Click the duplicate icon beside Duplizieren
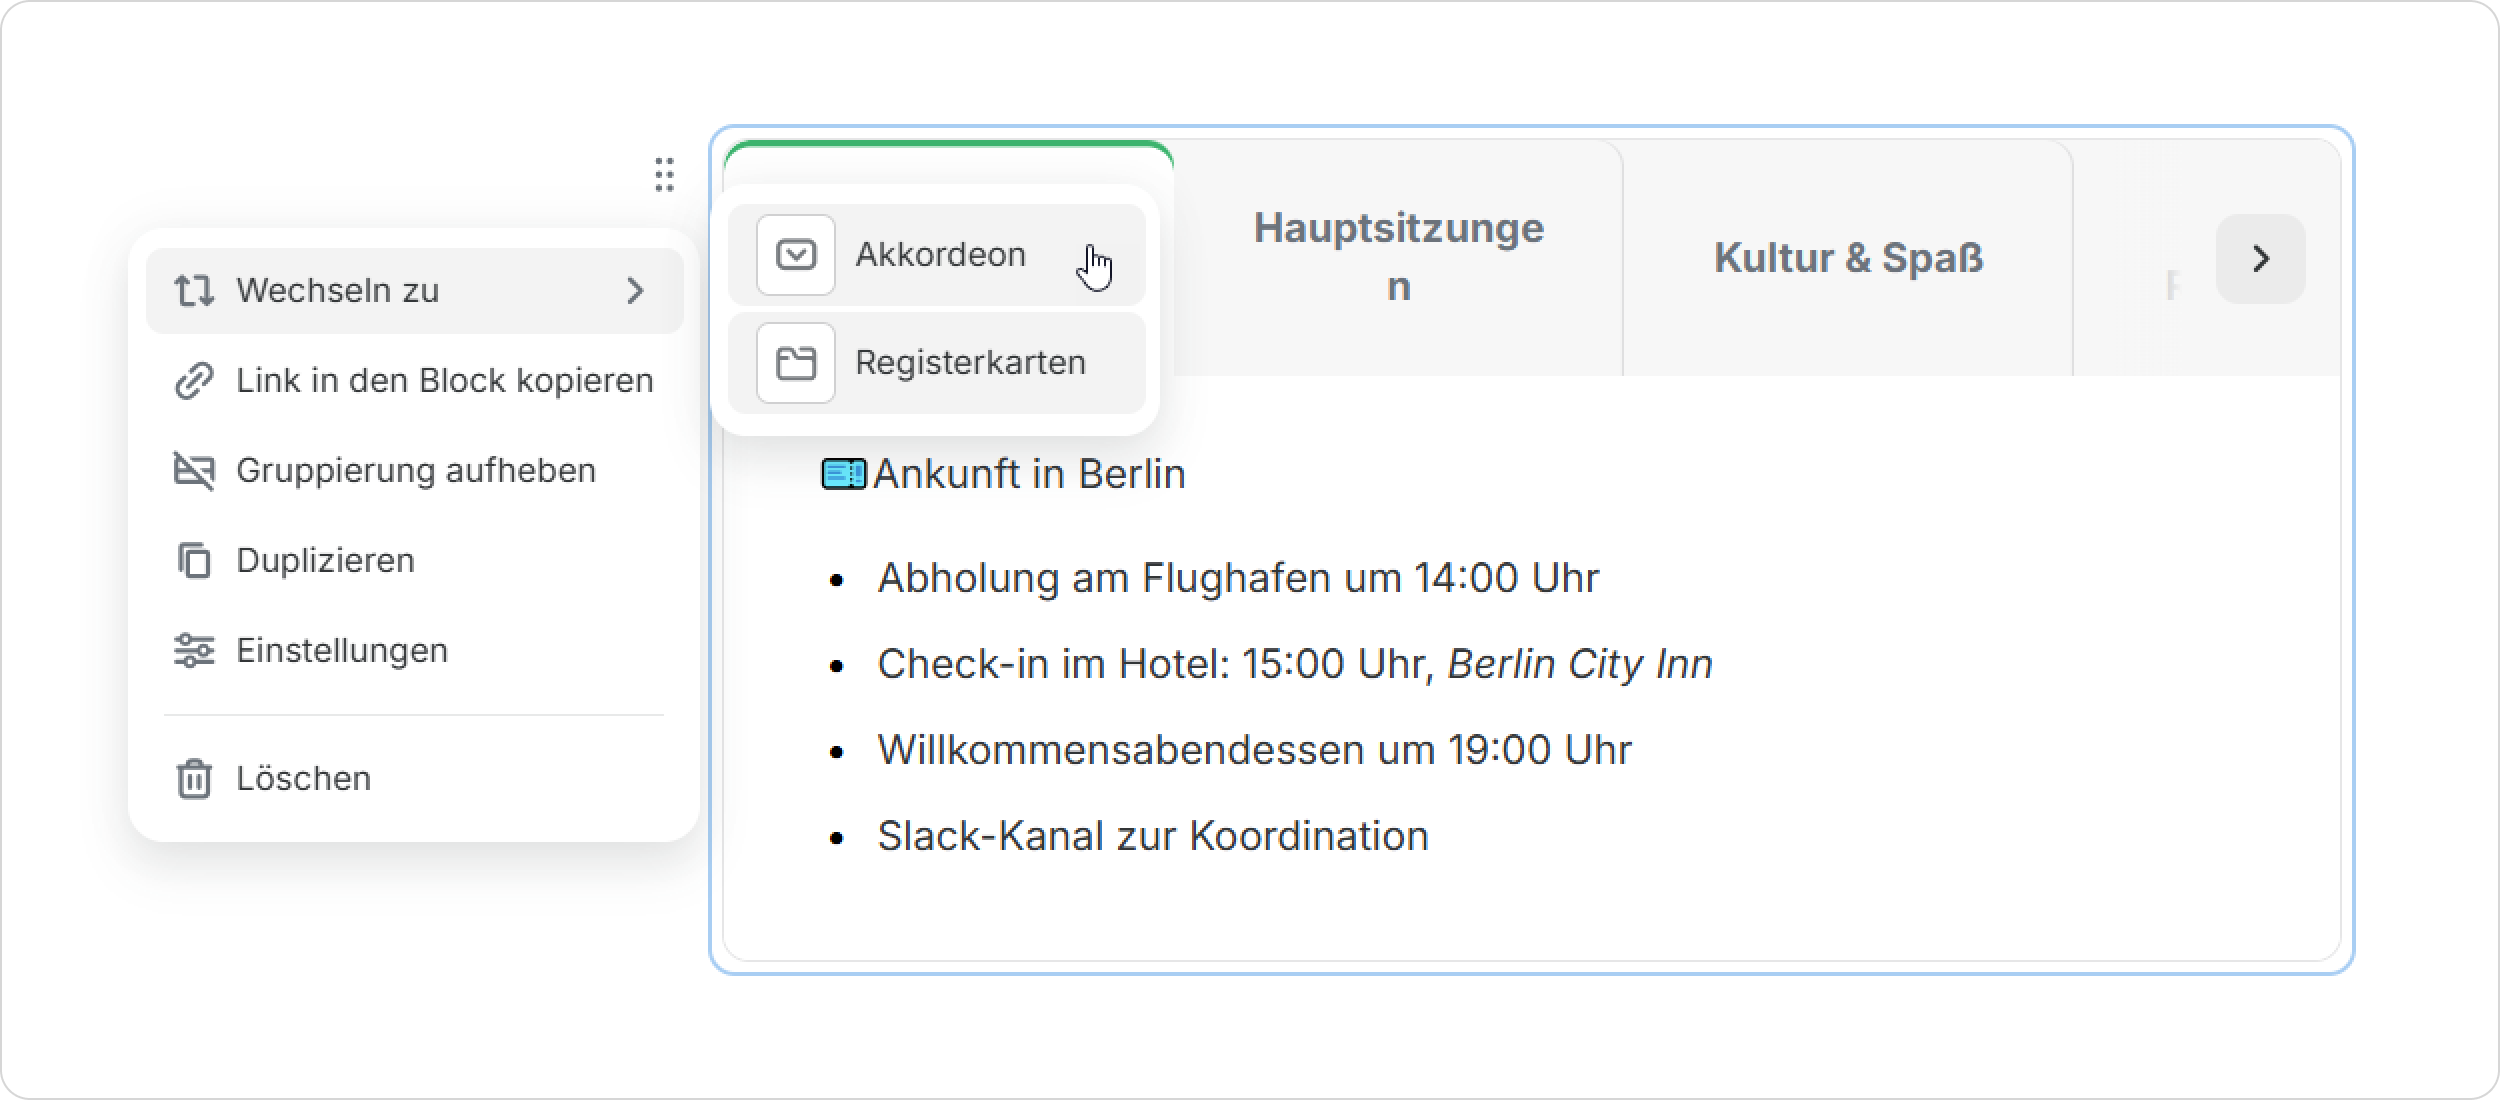This screenshot has width=2500, height=1100. [194, 561]
